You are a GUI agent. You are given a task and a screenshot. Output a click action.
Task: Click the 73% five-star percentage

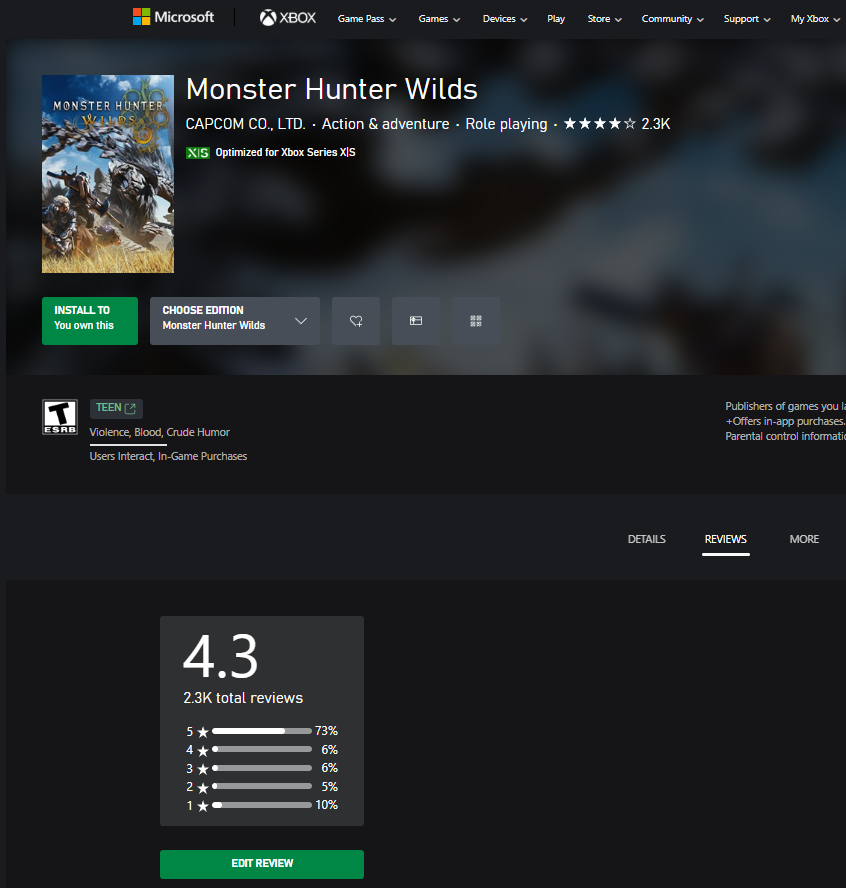pos(326,731)
